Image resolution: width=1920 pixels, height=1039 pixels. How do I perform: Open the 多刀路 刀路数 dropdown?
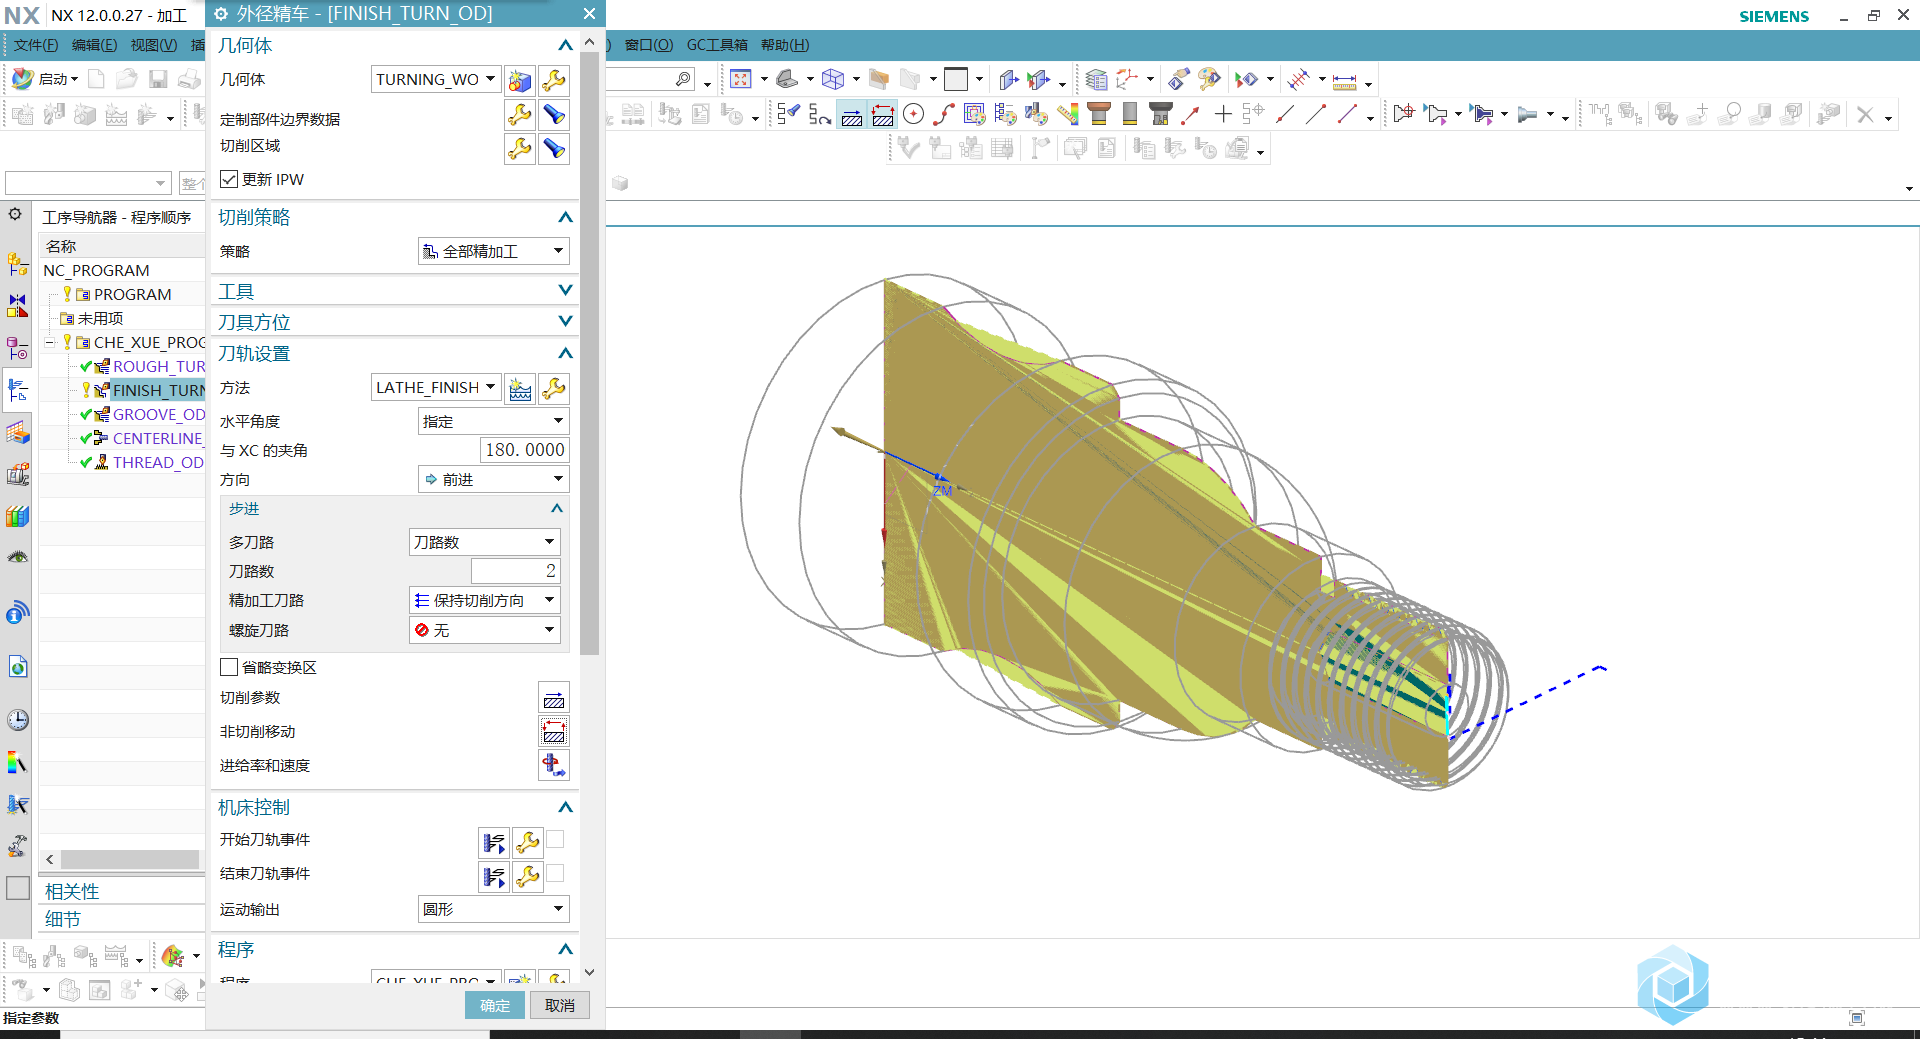point(485,542)
